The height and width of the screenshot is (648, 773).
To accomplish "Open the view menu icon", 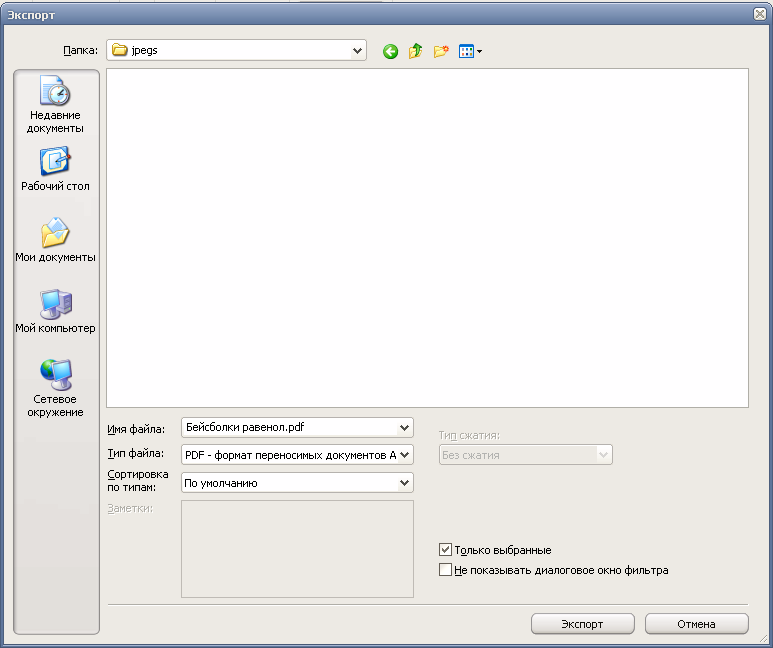I will pyautogui.click(x=470, y=51).
